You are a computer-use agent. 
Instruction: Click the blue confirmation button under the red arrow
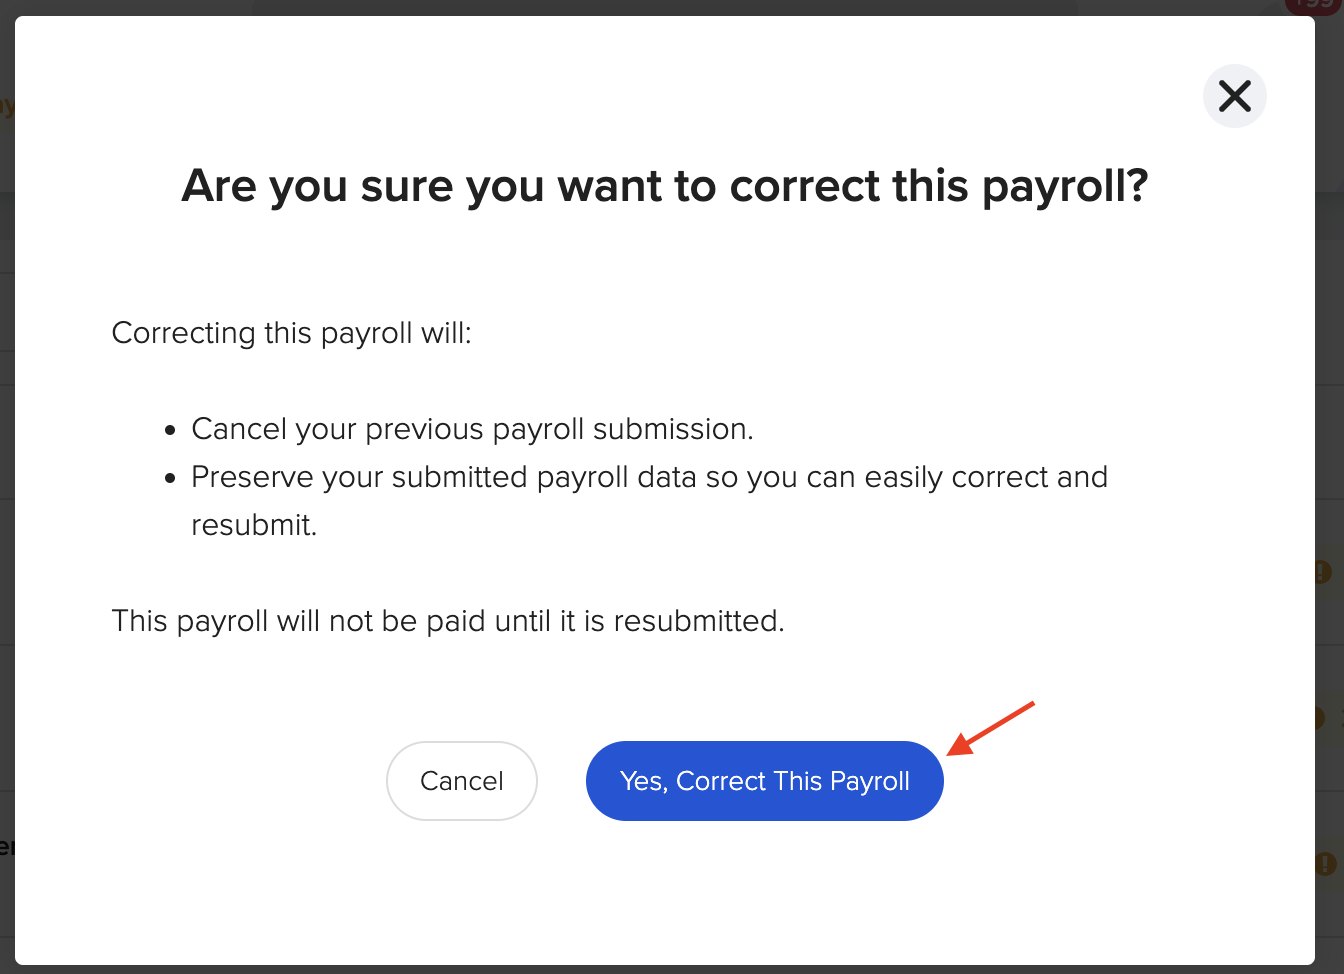coord(764,781)
